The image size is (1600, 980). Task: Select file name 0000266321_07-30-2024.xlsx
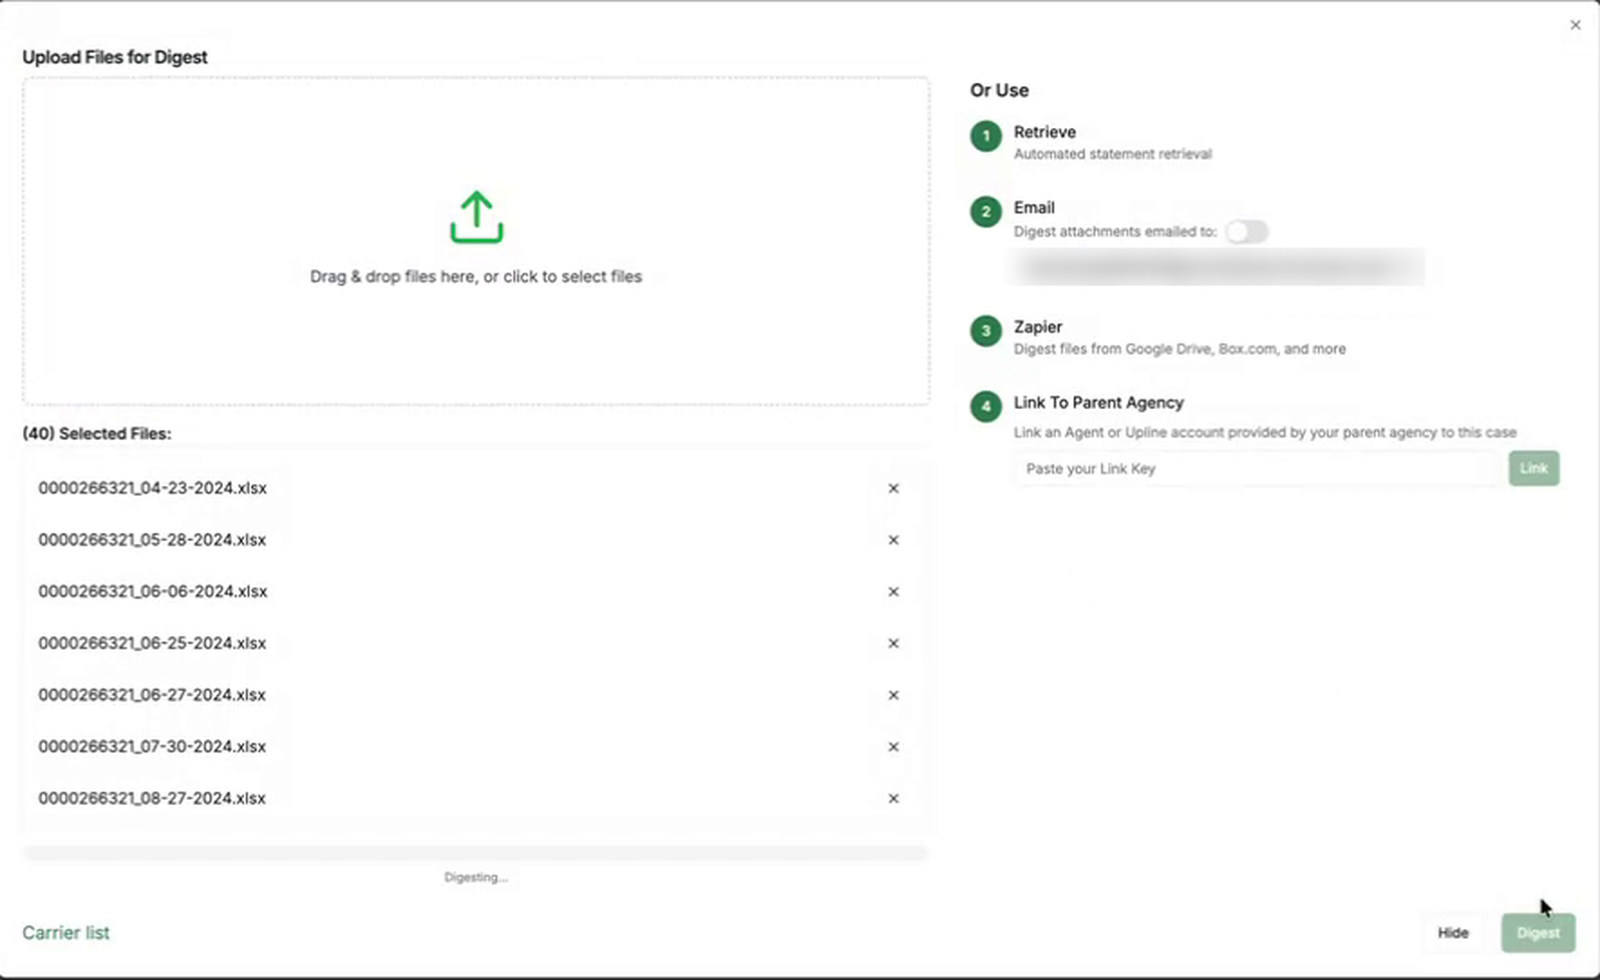[x=153, y=747]
